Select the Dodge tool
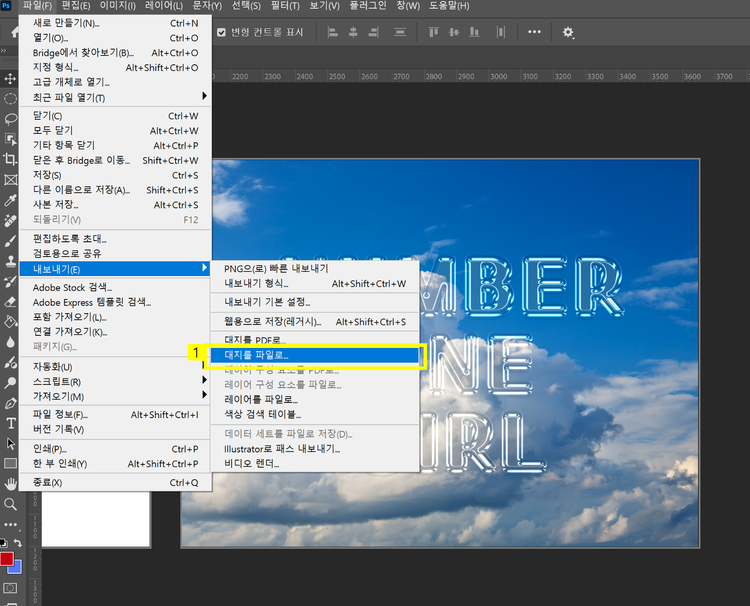 (x=10, y=383)
